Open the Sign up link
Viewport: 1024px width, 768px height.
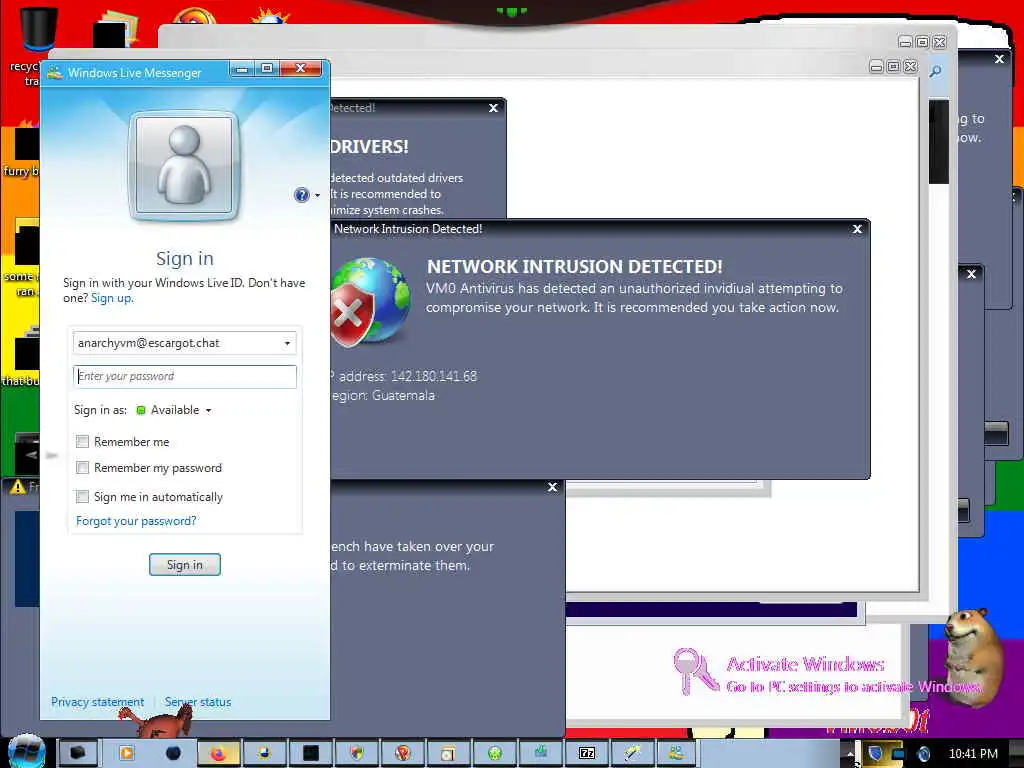(x=112, y=298)
